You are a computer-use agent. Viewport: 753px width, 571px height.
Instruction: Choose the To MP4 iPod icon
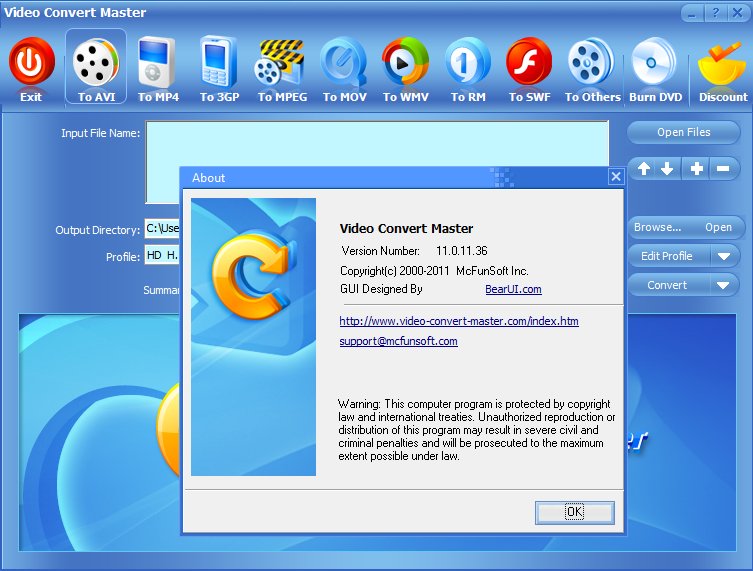point(157,62)
